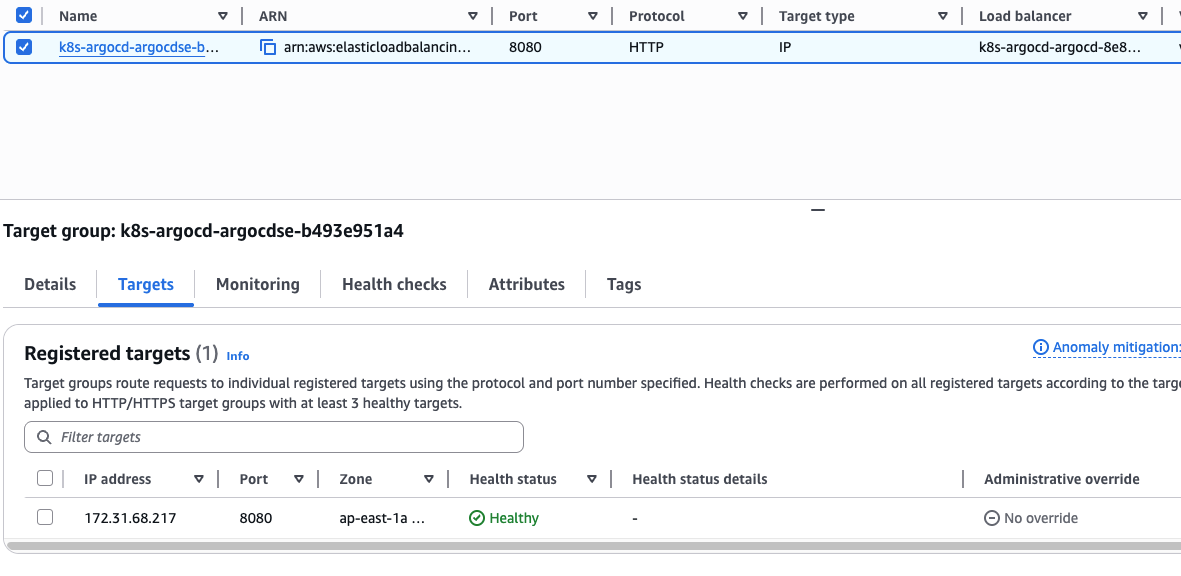This screenshot has width=1181, height=576.
Task: Sort registered targets by Health status arrow
Action: [592, 479]
